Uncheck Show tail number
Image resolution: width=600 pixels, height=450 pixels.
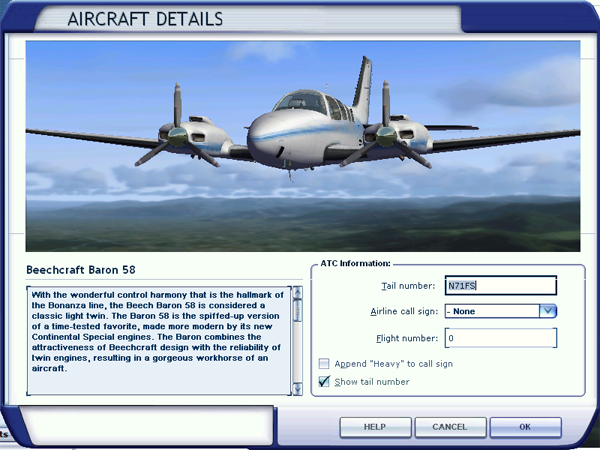[x=324, y=382]
